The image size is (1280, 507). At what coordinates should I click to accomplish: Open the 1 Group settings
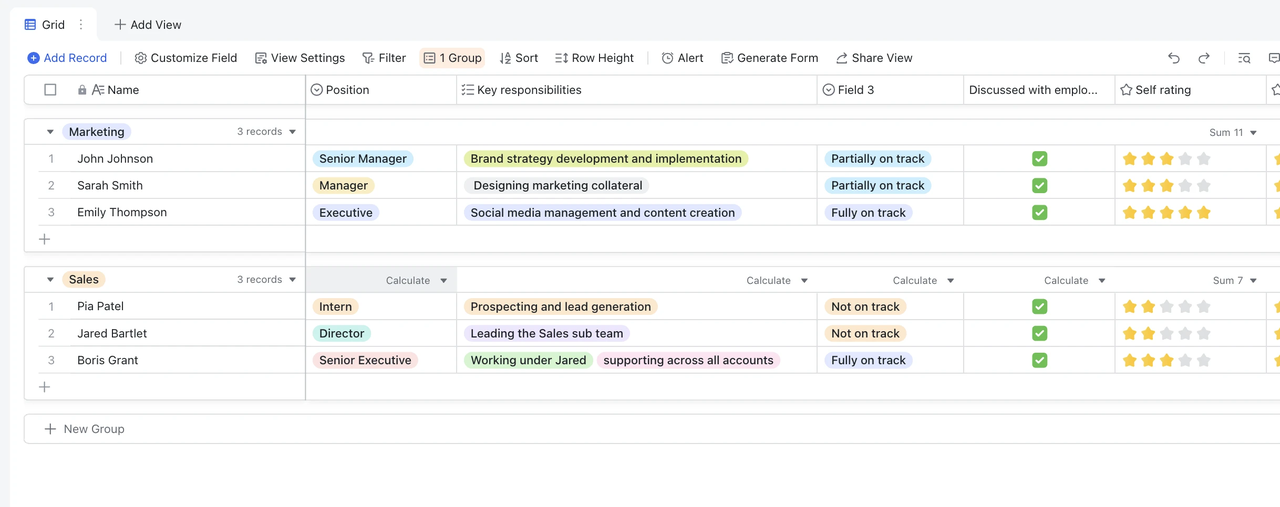(453, 58)
